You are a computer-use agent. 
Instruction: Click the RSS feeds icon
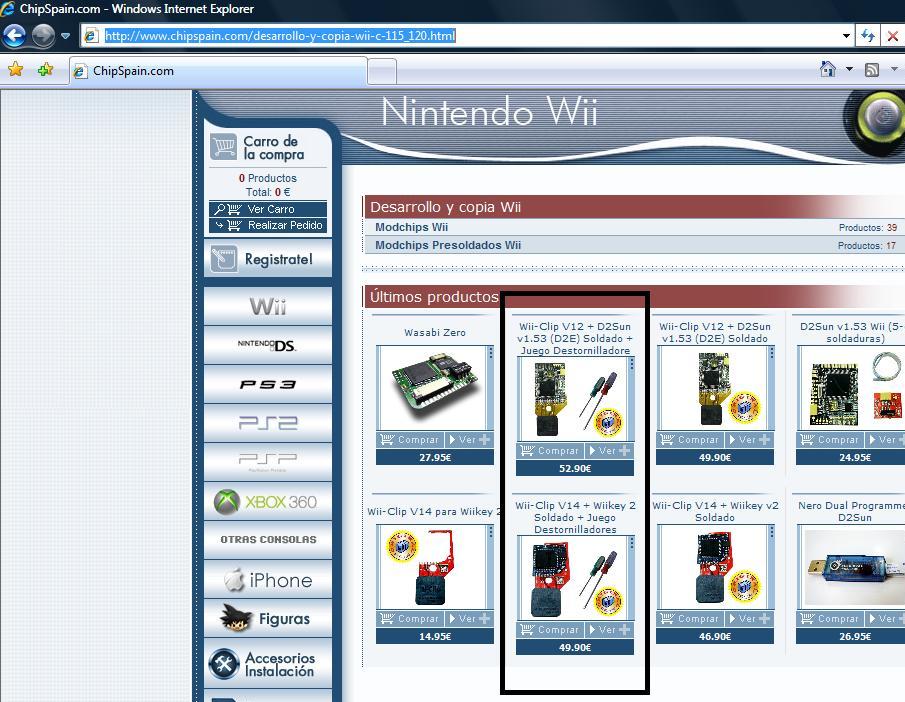pyautogui.click(x=872, y=70)
